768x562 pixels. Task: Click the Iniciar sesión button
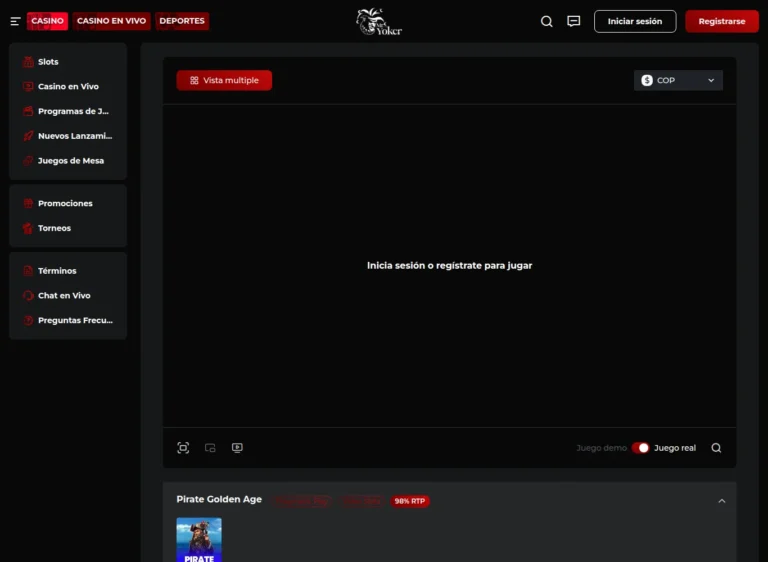pos(635,22)
